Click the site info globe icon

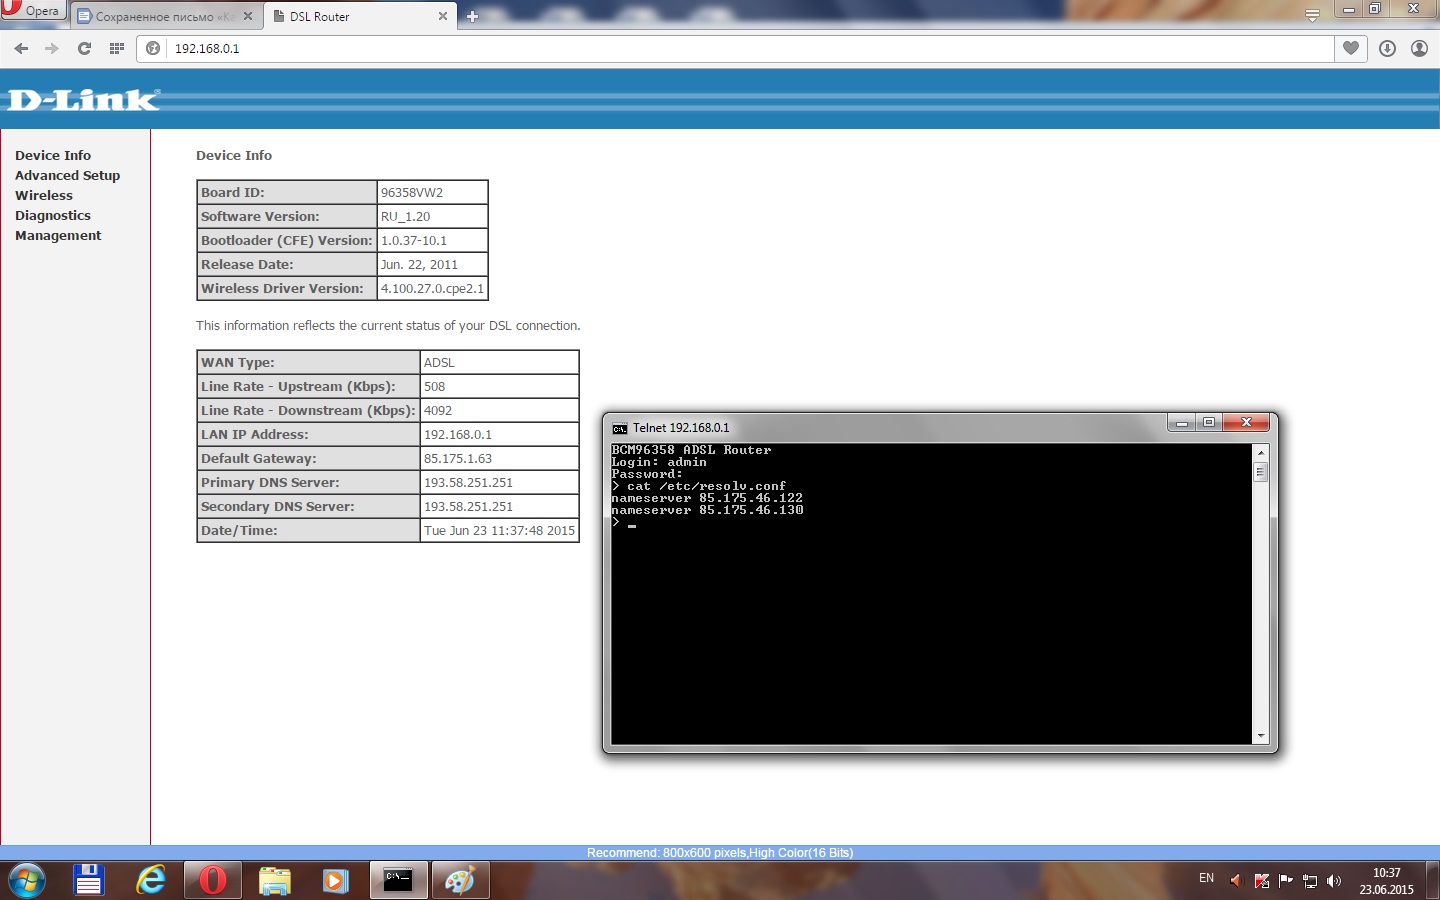153,48
